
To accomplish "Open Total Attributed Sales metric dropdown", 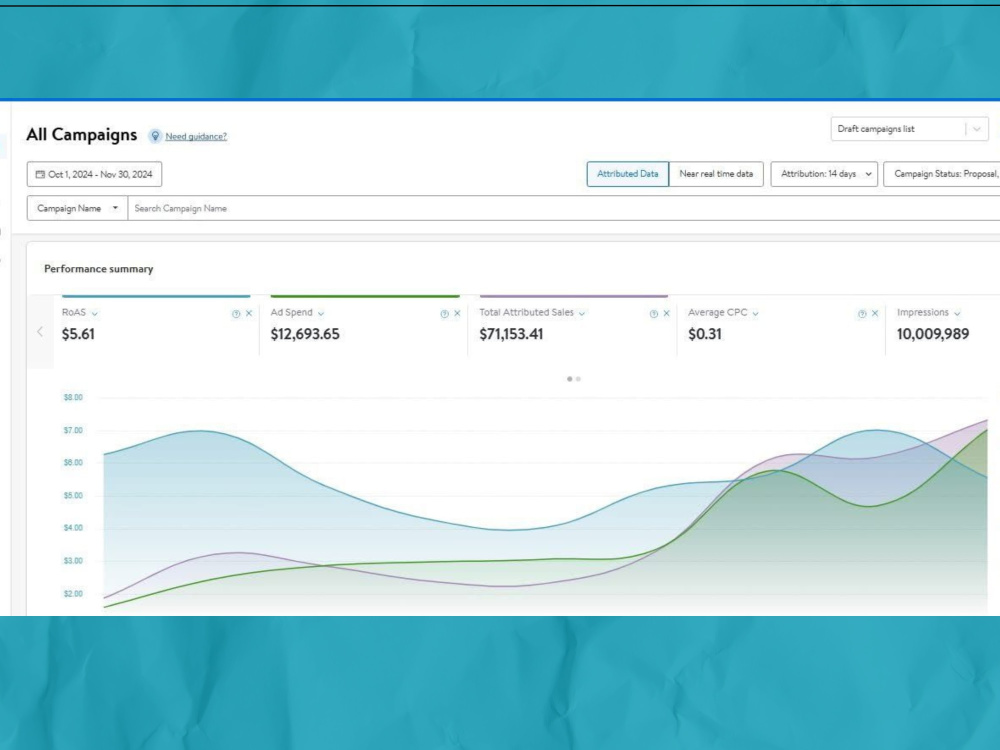I will pos(582,314).
